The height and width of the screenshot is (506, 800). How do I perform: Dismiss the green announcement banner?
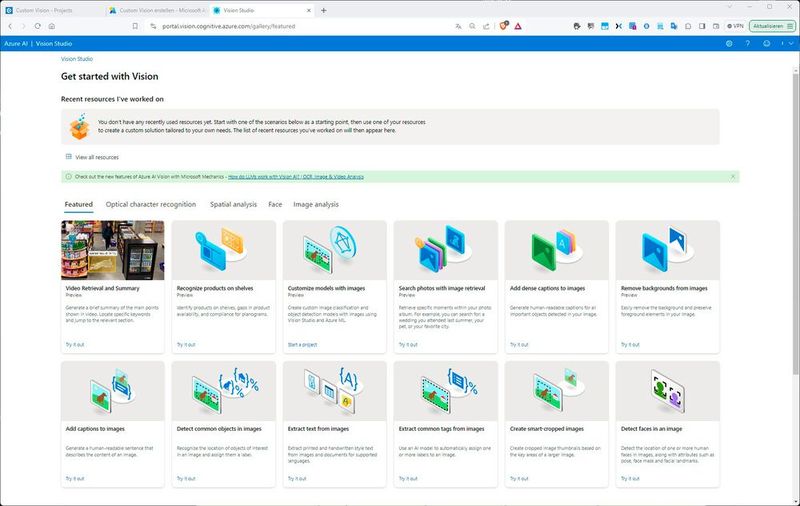pyautogui.click(x=733, y=176)
